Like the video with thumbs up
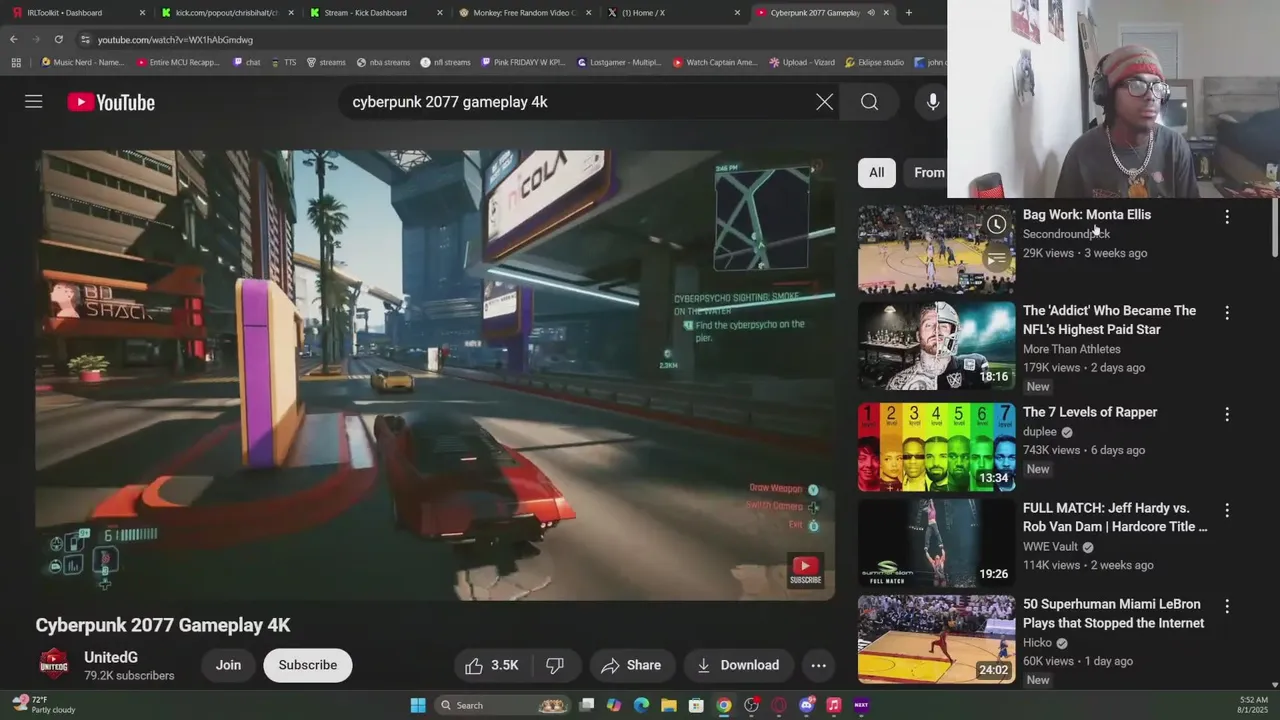1280x720 pixels. pyautogui.click(x=491, y=665)
